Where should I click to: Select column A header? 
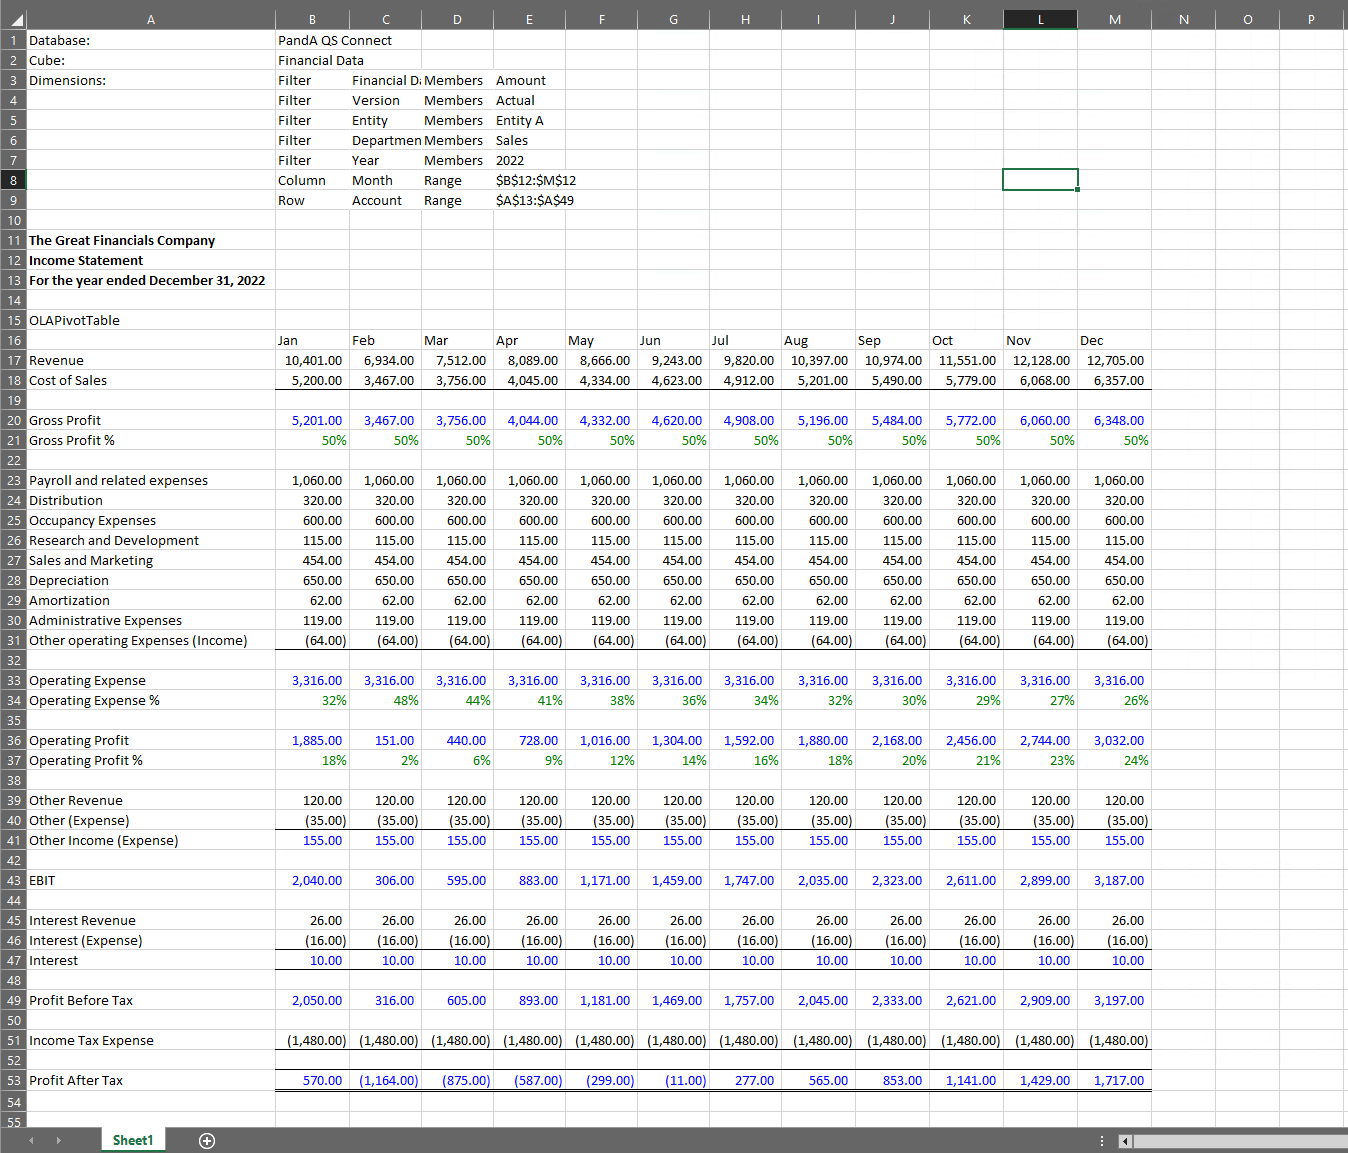click(150, 19)
